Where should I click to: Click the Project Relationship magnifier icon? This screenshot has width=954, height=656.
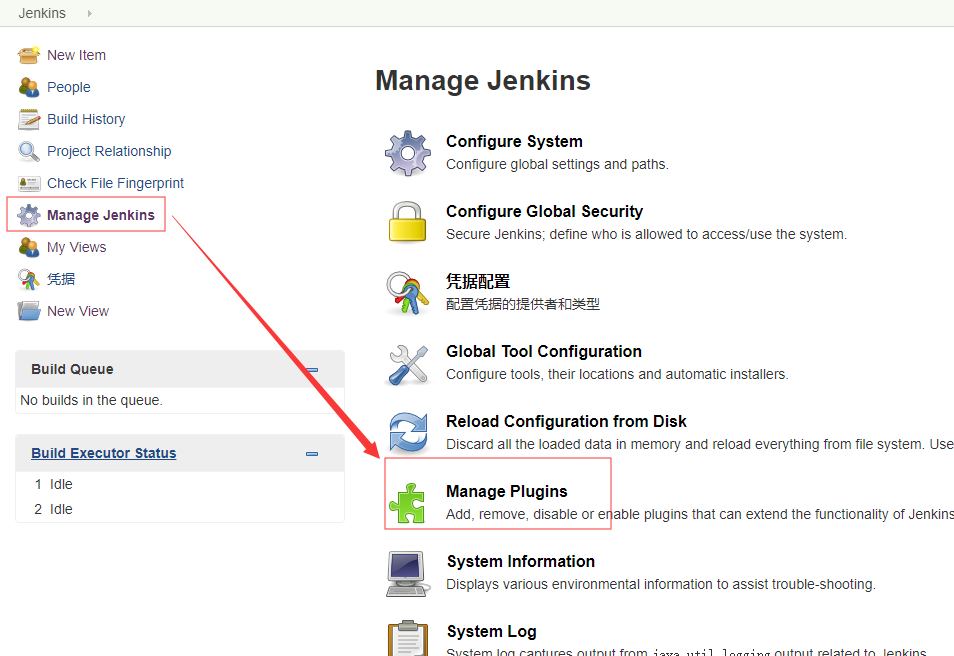coord(29,152)
